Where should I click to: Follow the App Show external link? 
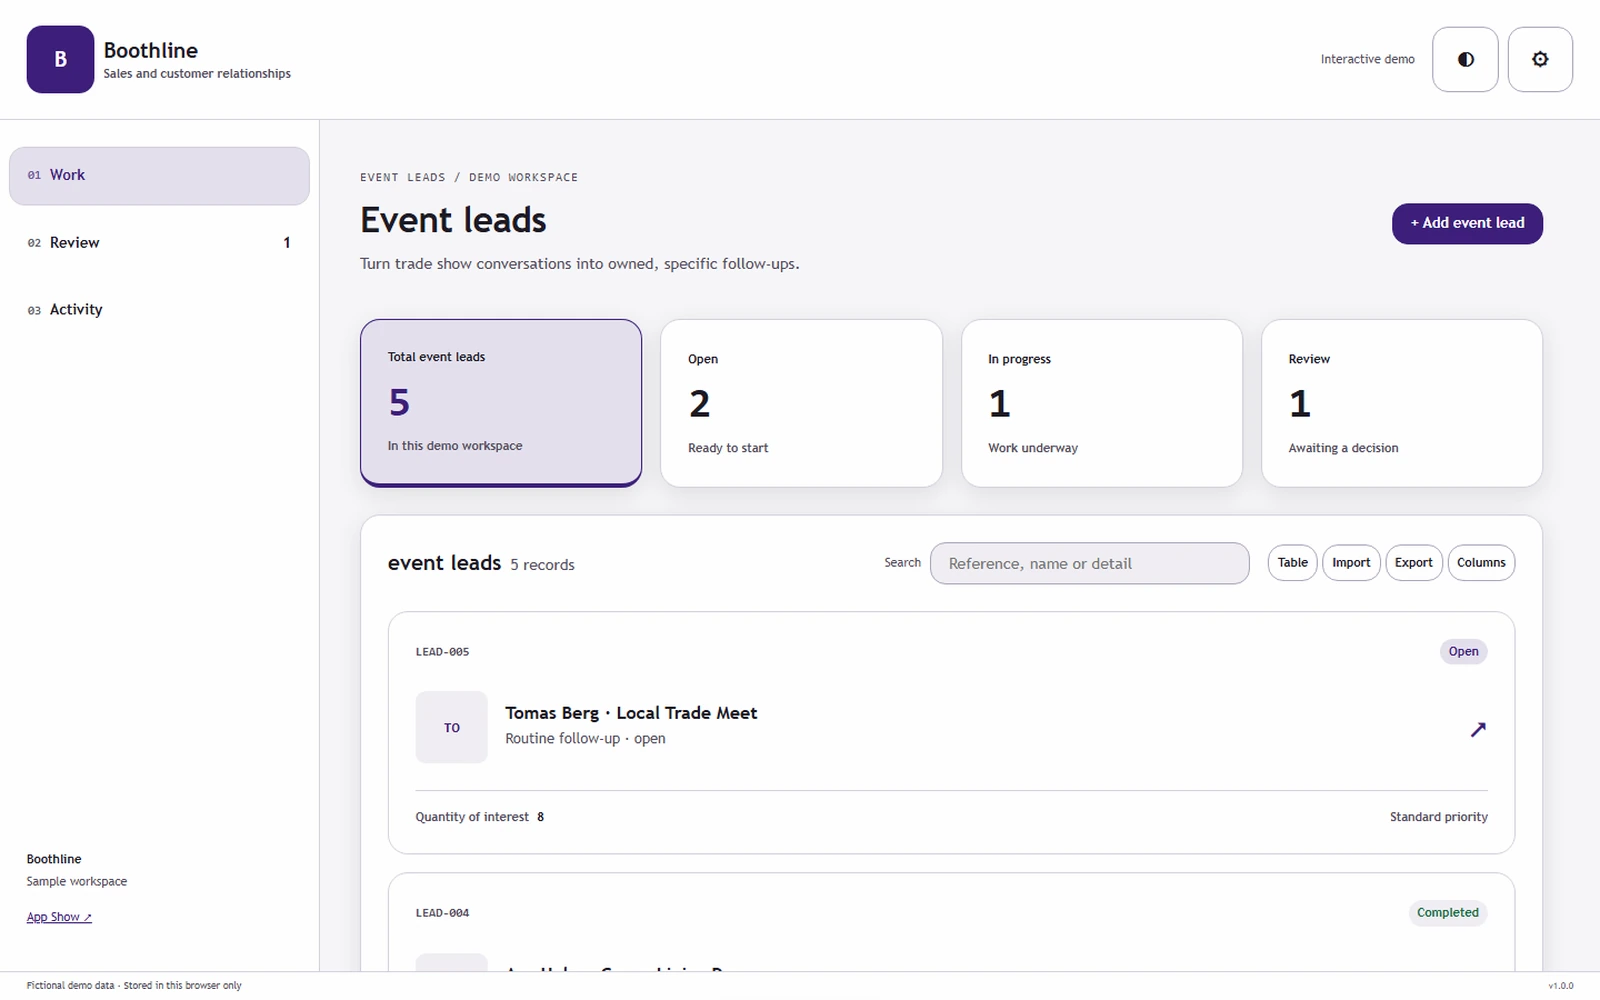point(59,917)
